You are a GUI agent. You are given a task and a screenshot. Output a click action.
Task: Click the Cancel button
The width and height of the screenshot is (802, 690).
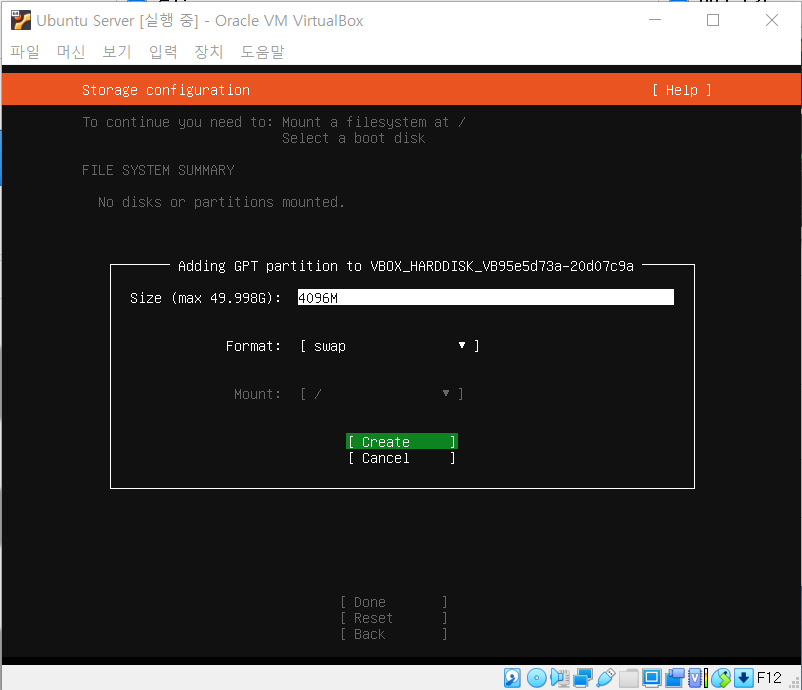[402, 458]
